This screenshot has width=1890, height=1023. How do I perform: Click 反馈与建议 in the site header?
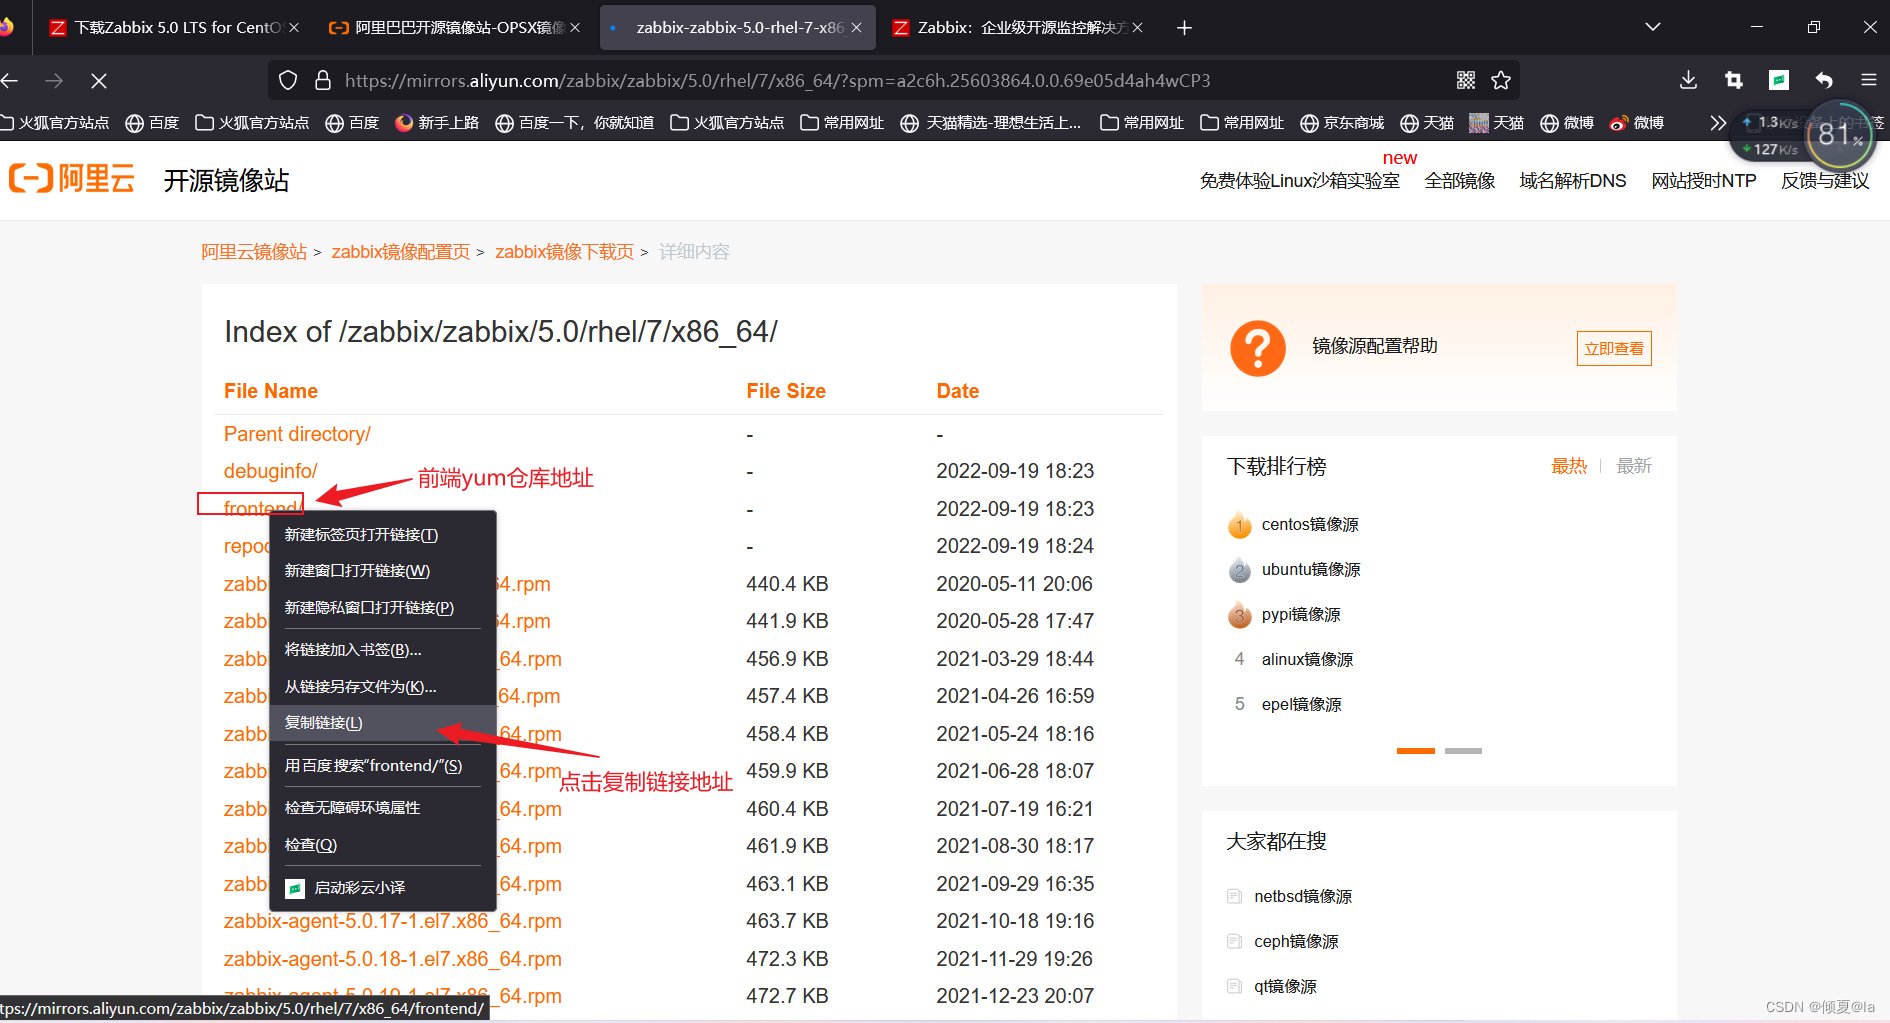pos(1825,181)
